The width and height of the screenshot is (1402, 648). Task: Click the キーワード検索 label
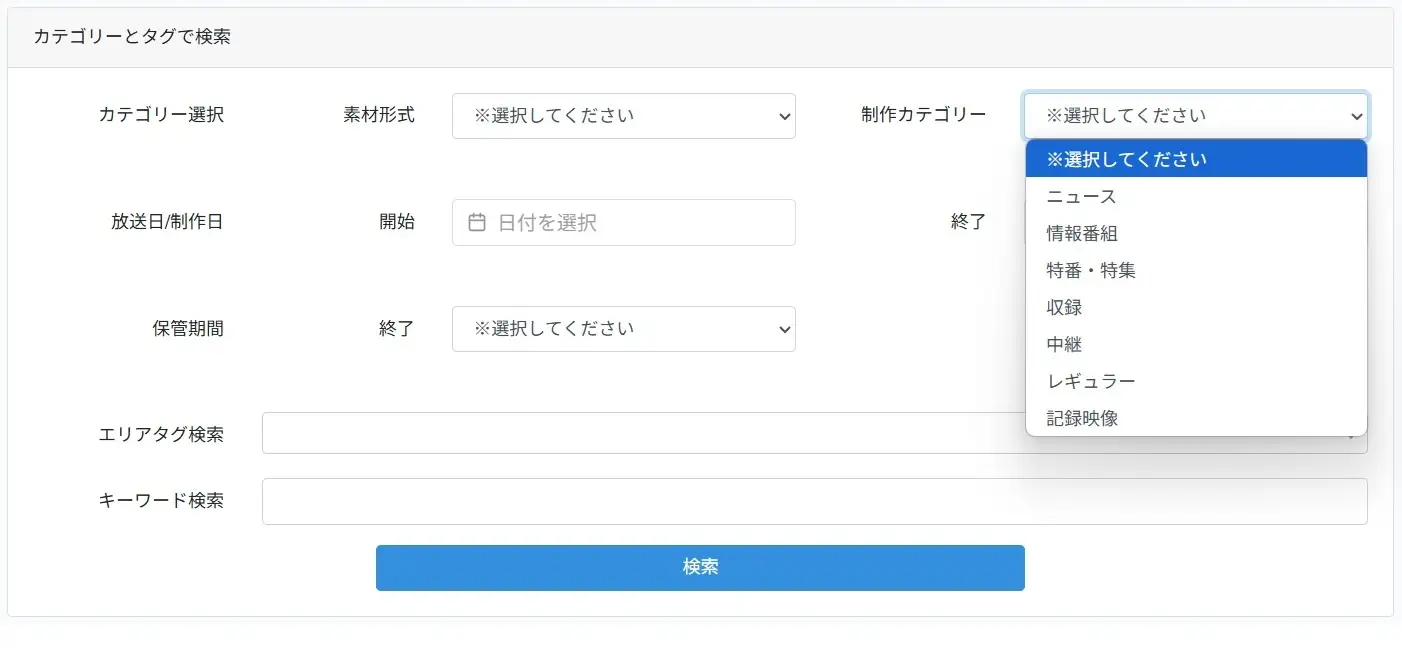(x=161, y=500)
